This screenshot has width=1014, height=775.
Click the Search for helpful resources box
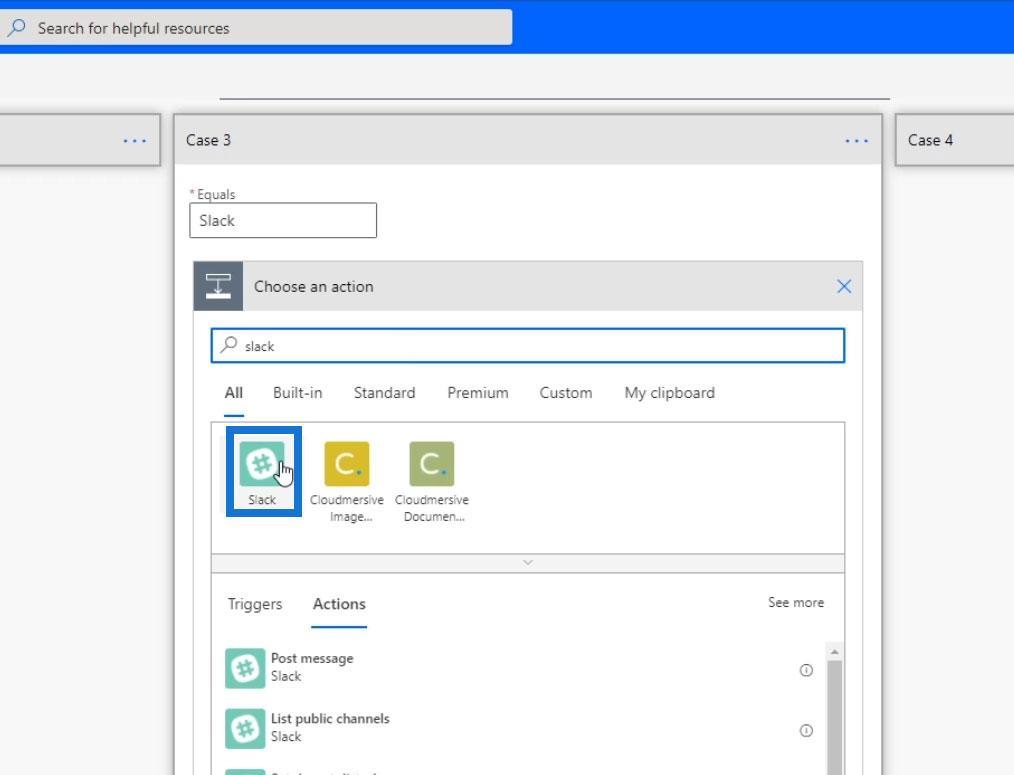point(256,28)
